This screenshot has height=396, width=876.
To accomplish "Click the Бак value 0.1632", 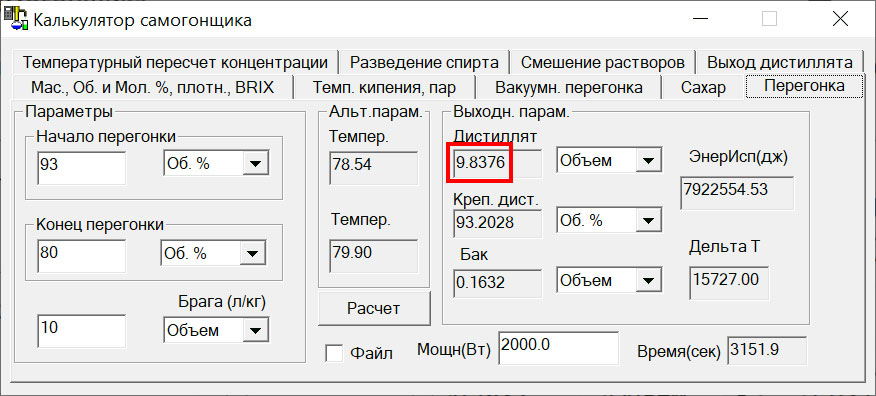I will pyautogui.click(x=497, y=284).
